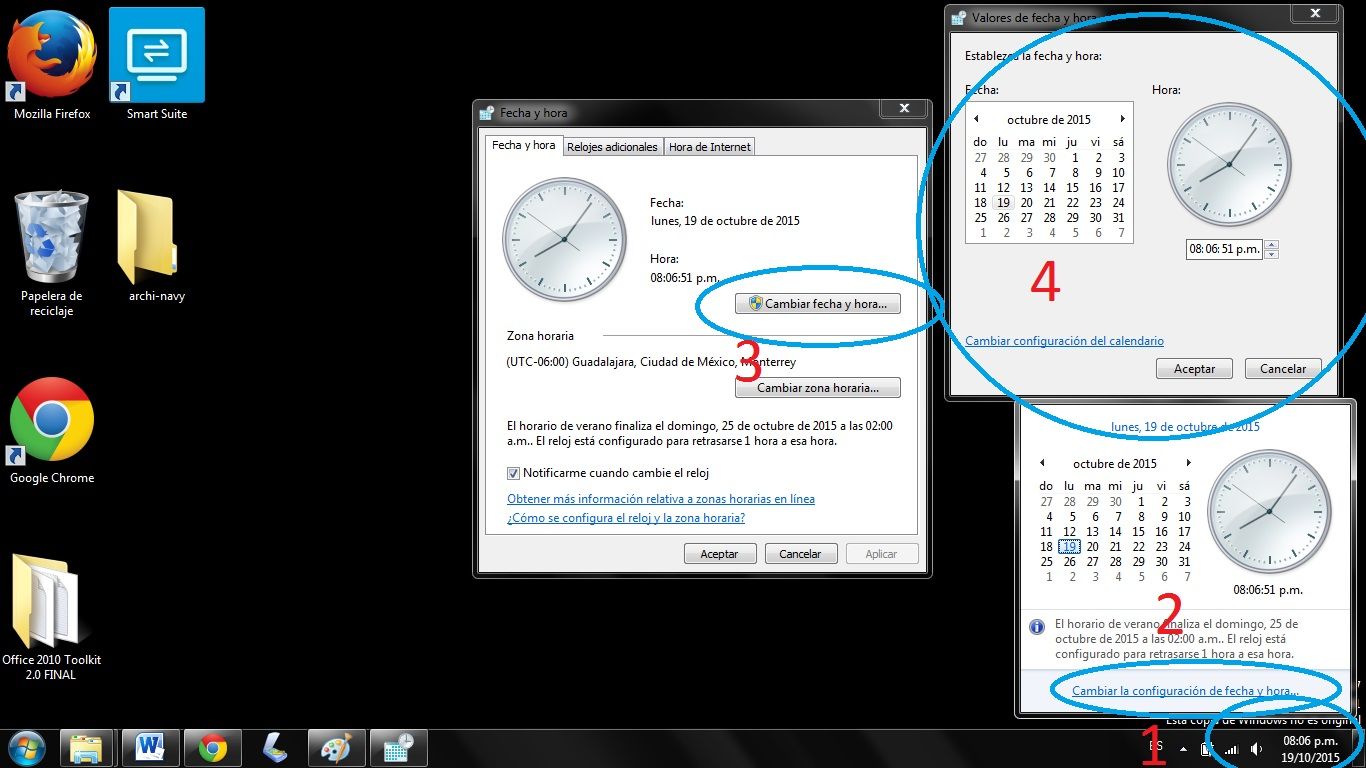Open the volume speaker icon in system tray
The image size is (1366, 768).
1256,749
